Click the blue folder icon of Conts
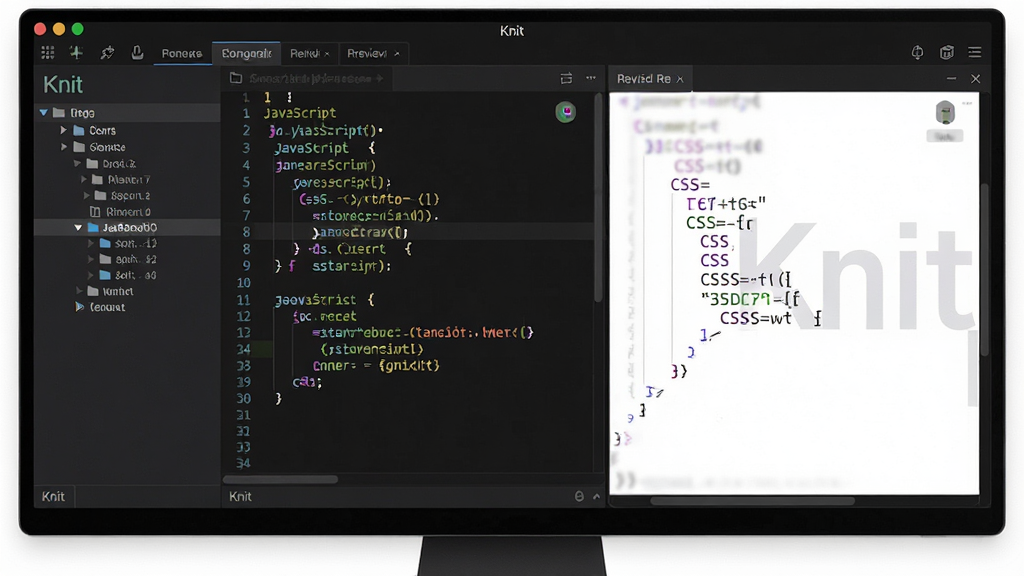 coord(79,131)
